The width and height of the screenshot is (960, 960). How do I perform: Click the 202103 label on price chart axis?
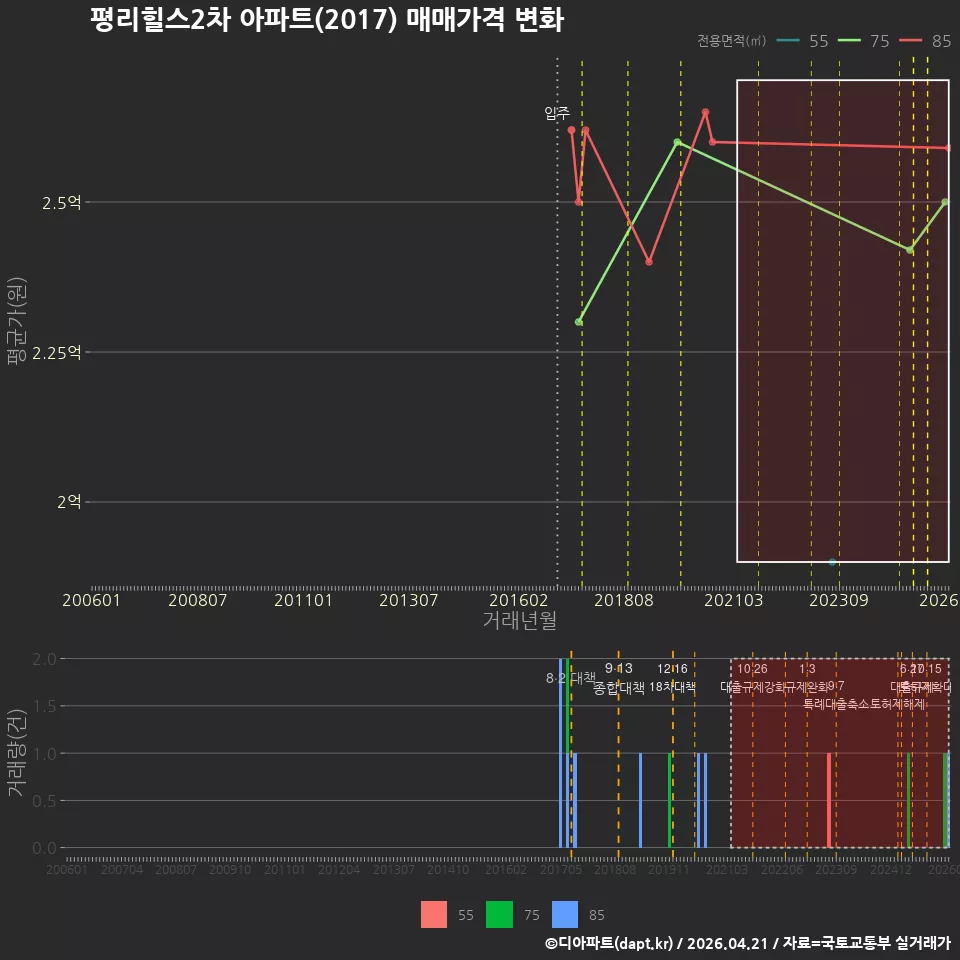pyautogui.click(x=733, y=600)
